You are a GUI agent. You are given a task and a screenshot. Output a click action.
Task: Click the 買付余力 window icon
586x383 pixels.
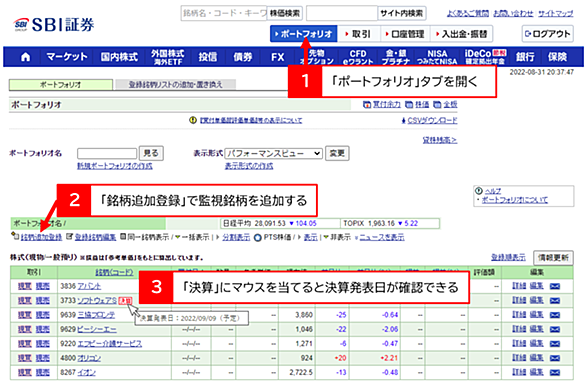(x=367, y=105)
